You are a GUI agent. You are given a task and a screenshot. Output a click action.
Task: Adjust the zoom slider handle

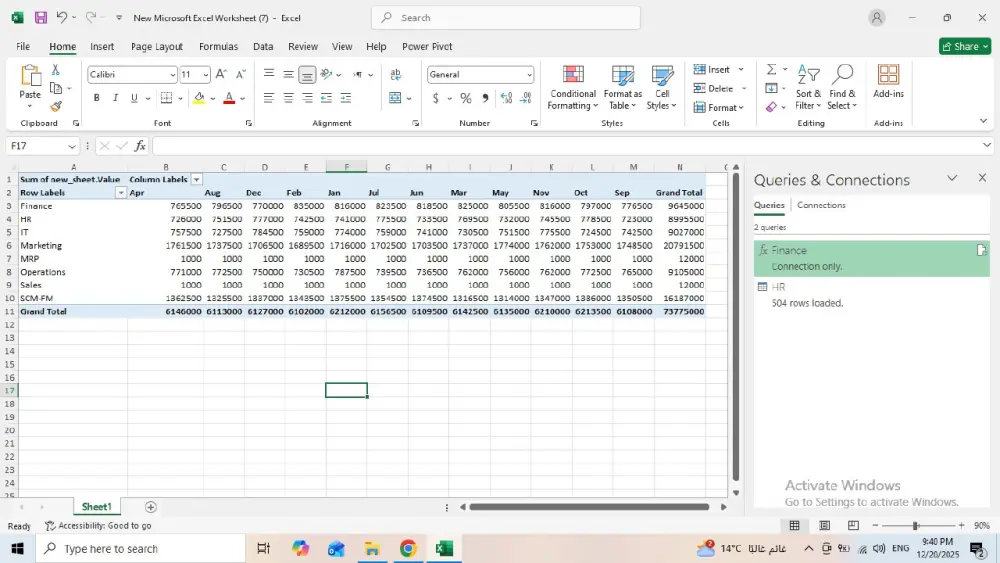[915, 525]
